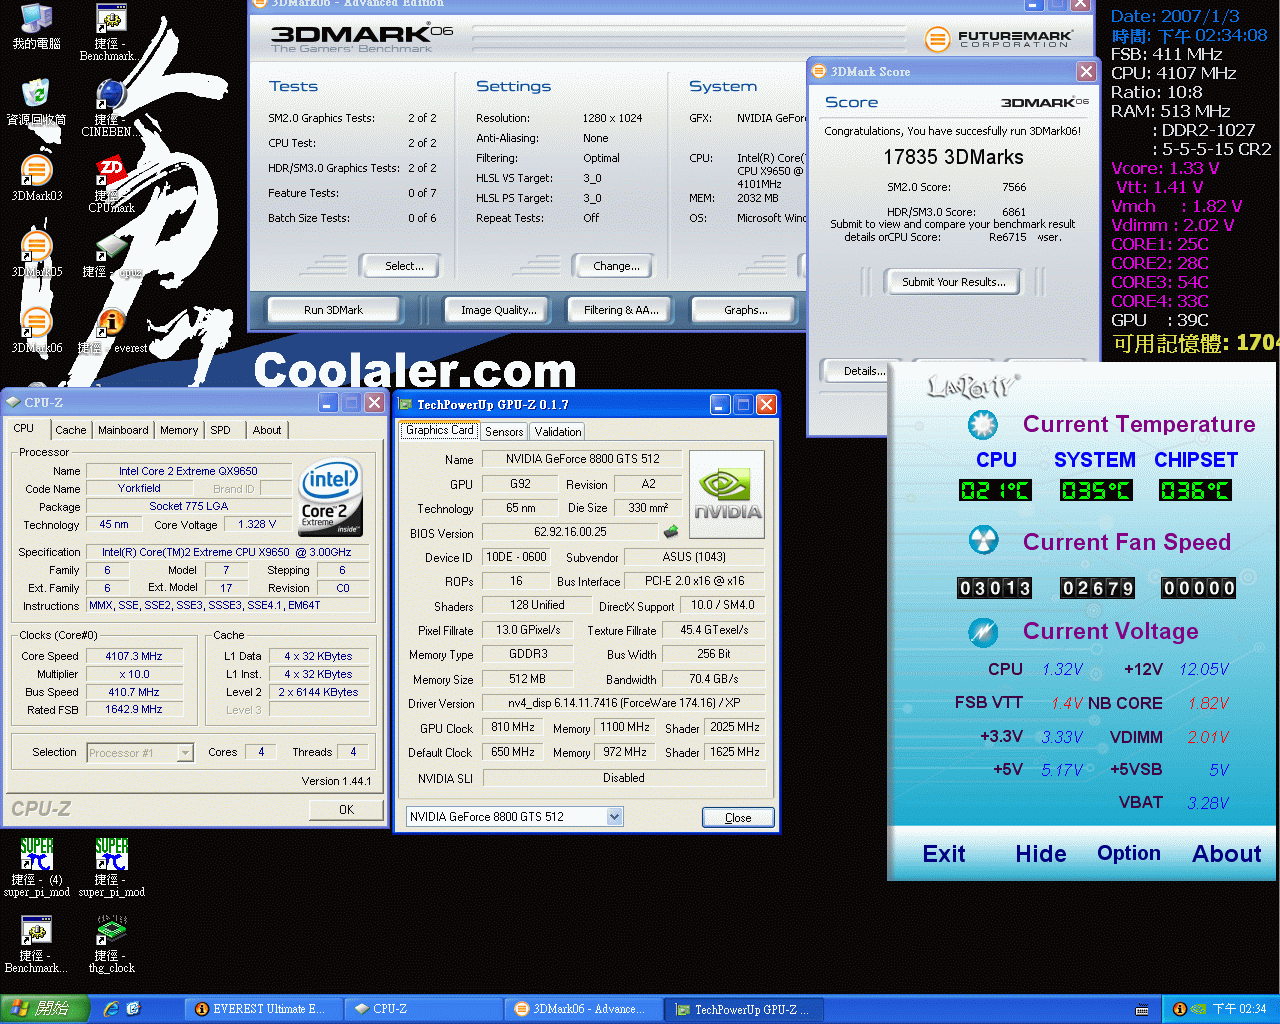Viewport: 1280px width, 1024px height.
Task: Open About in the LANParty monitor
Action: (1227, 854)
